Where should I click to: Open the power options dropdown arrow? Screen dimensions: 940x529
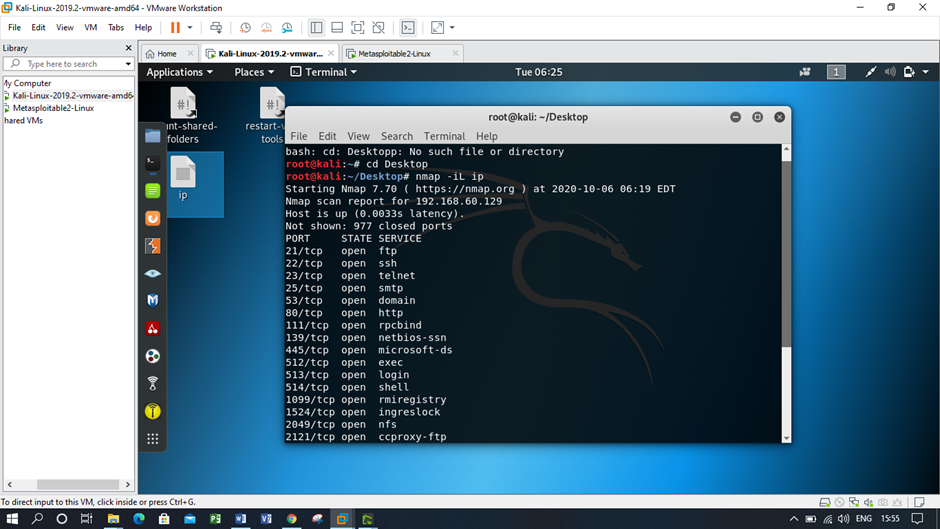point(190,28)
